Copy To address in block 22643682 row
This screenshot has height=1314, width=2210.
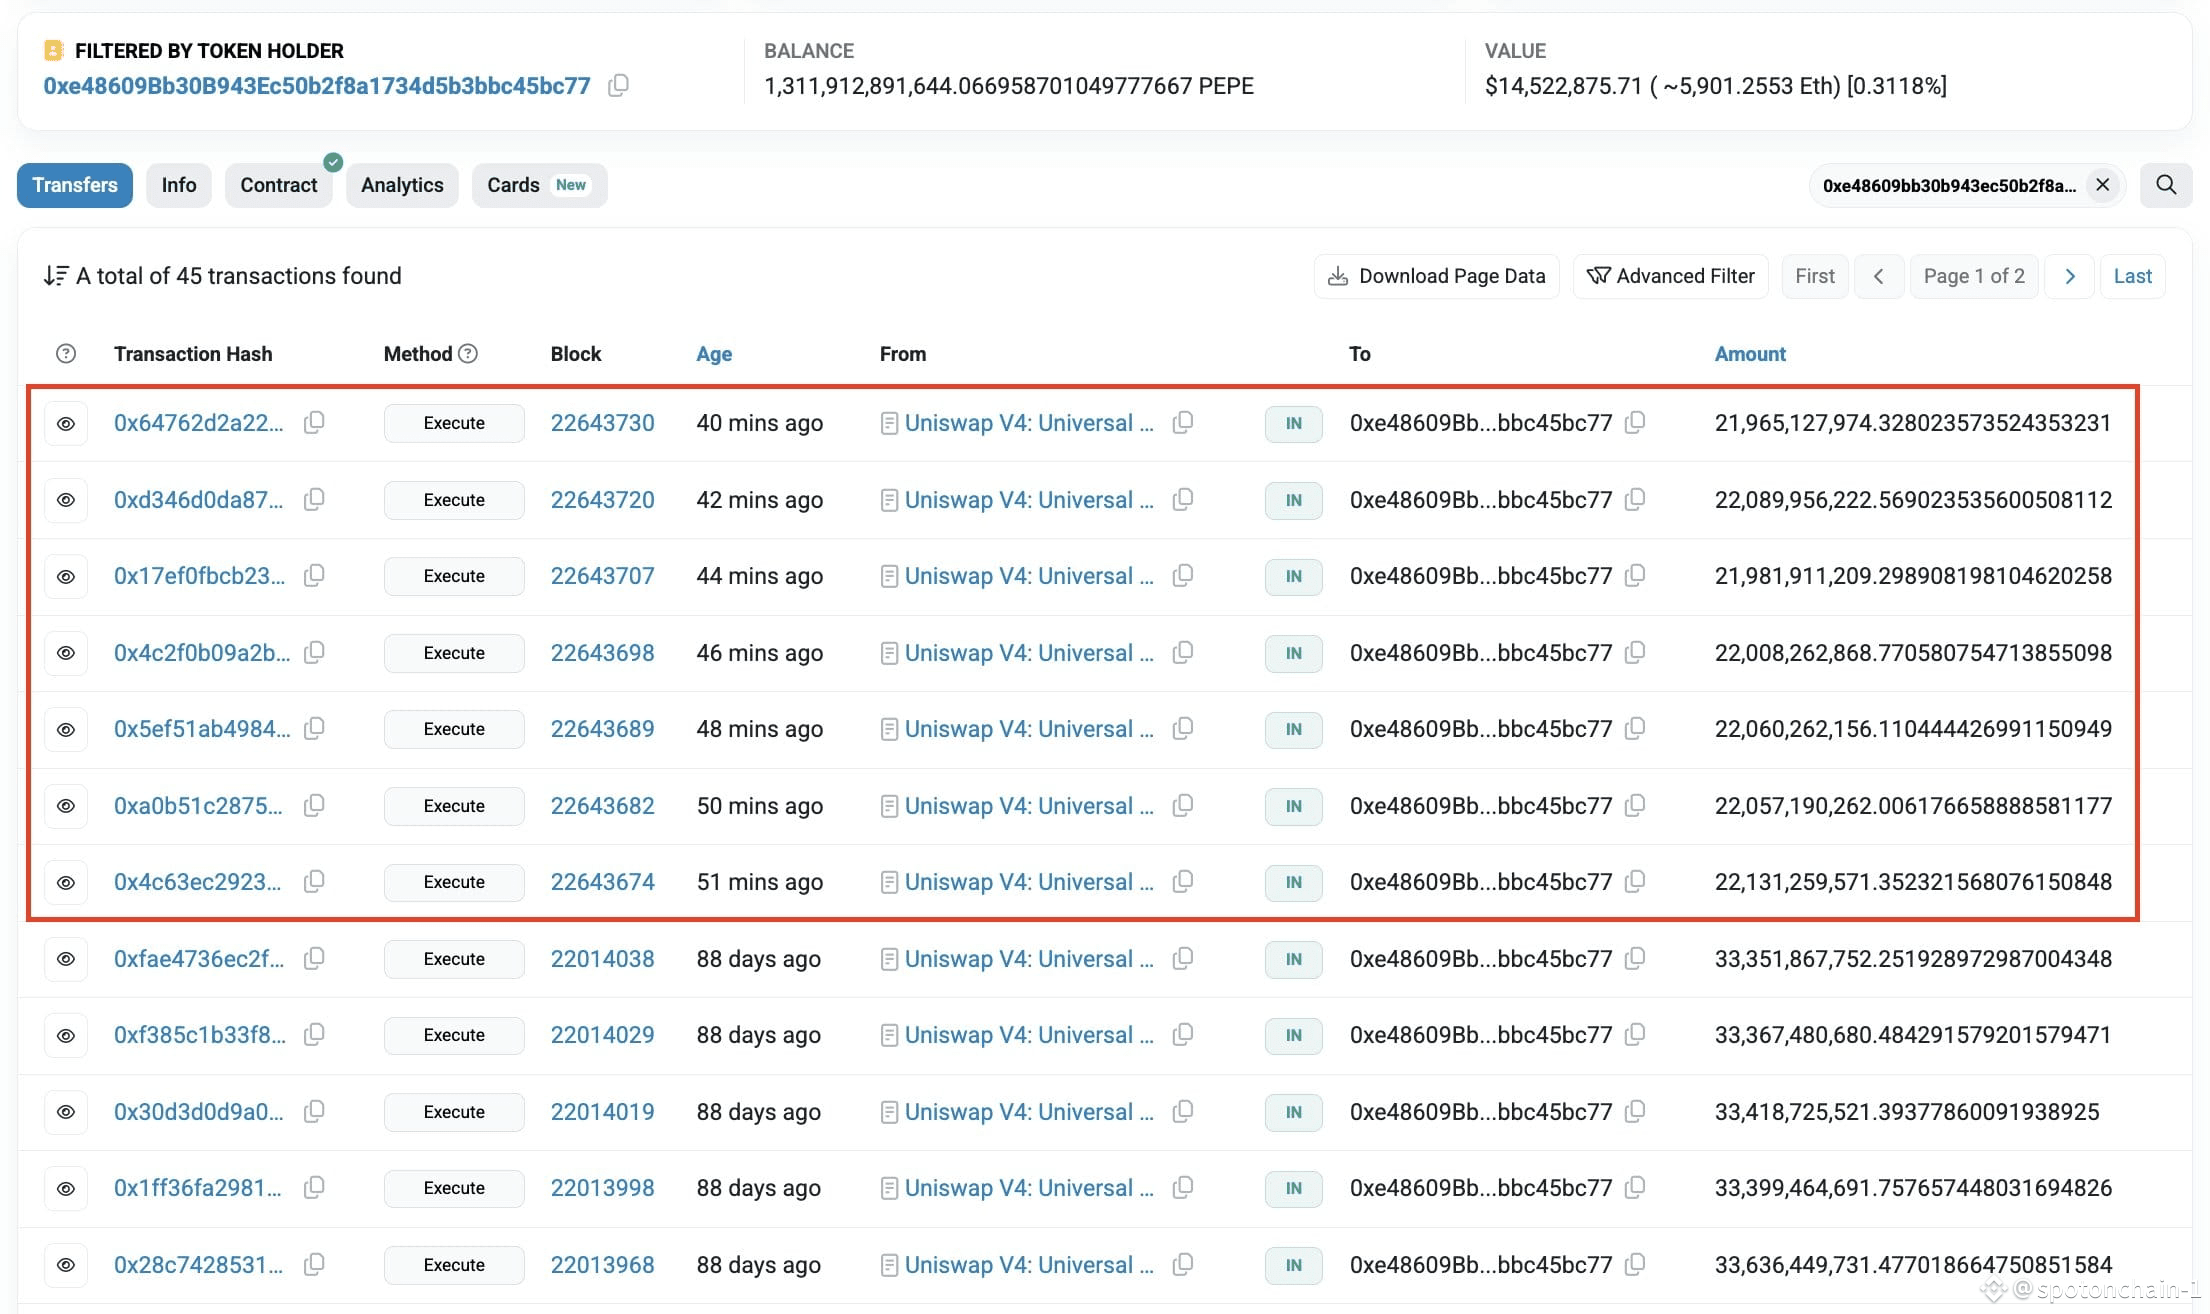(1635, 805)
